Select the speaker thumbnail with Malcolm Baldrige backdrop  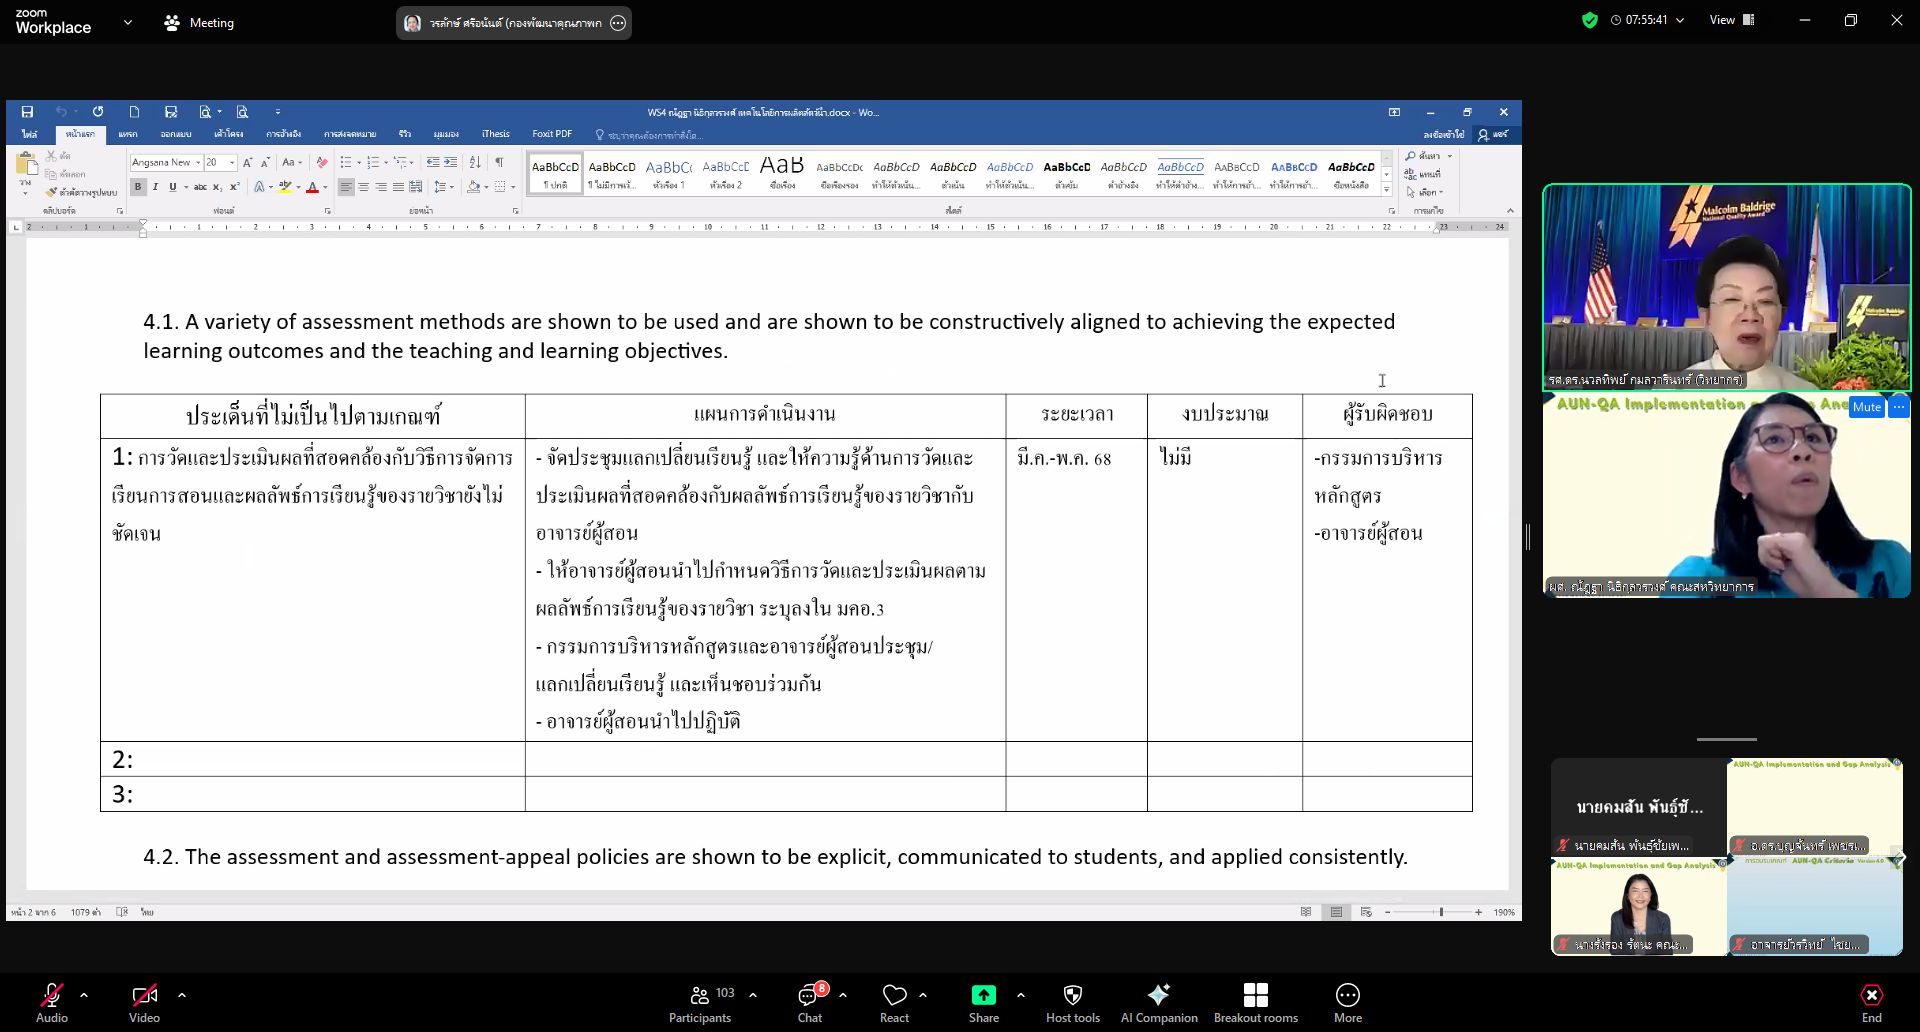point(1727,287)
